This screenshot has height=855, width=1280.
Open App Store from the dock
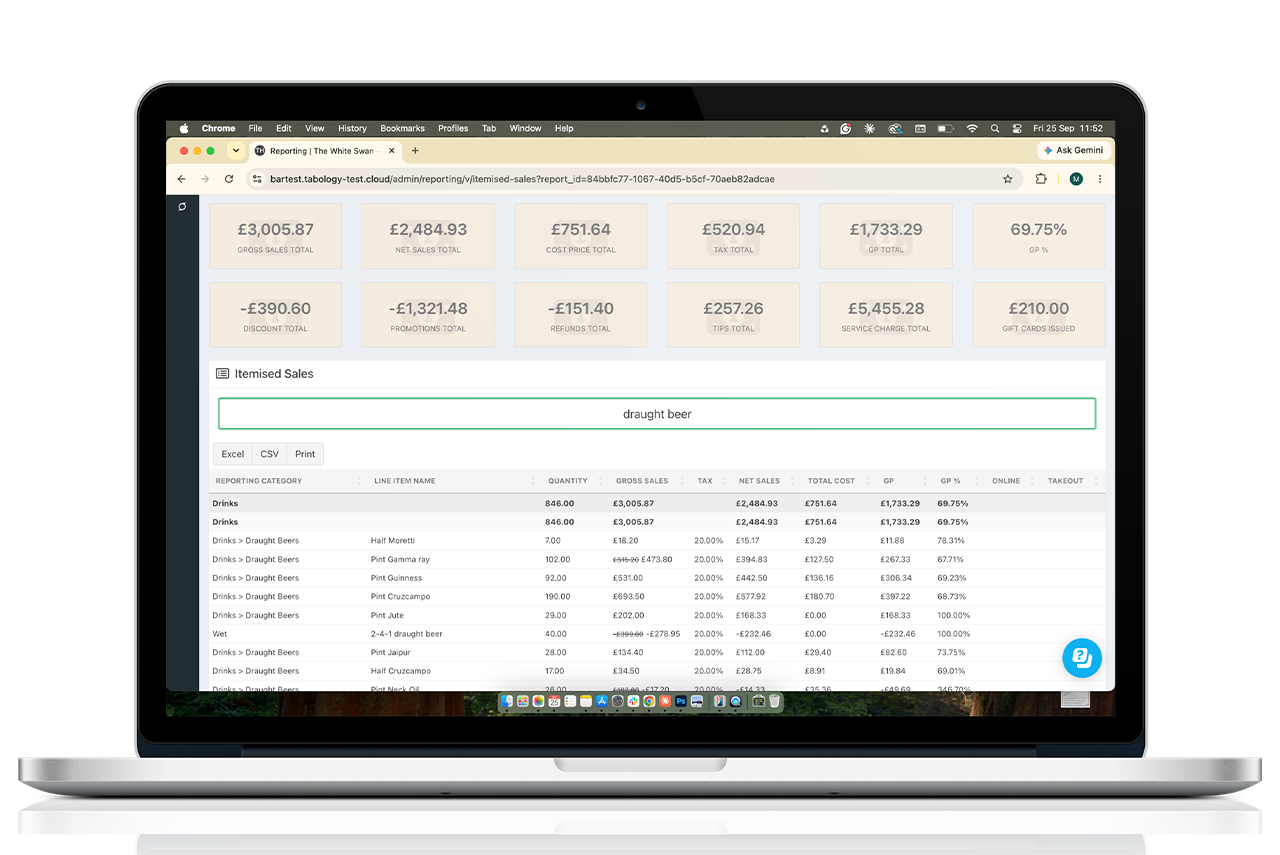click(x=602, y=701)
